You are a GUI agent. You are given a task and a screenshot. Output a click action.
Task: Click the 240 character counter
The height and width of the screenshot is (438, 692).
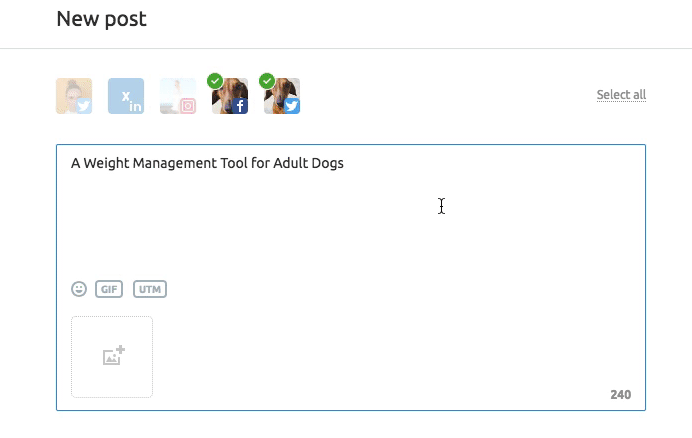pos(621,395)
